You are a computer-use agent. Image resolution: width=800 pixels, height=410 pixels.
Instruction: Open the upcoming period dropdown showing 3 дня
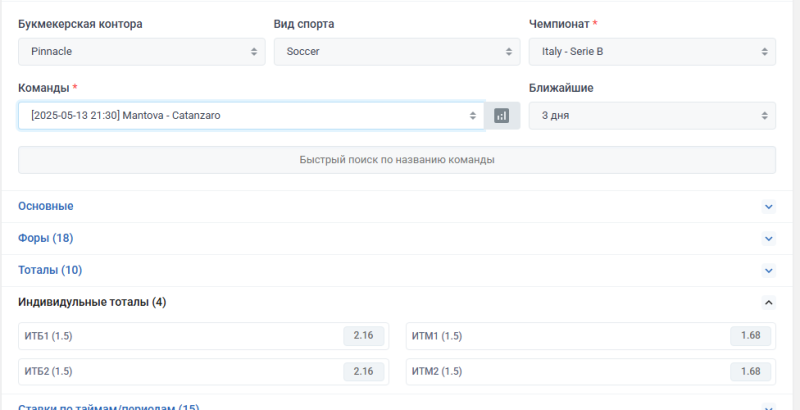pyautogui.click(x=651, y=116)
